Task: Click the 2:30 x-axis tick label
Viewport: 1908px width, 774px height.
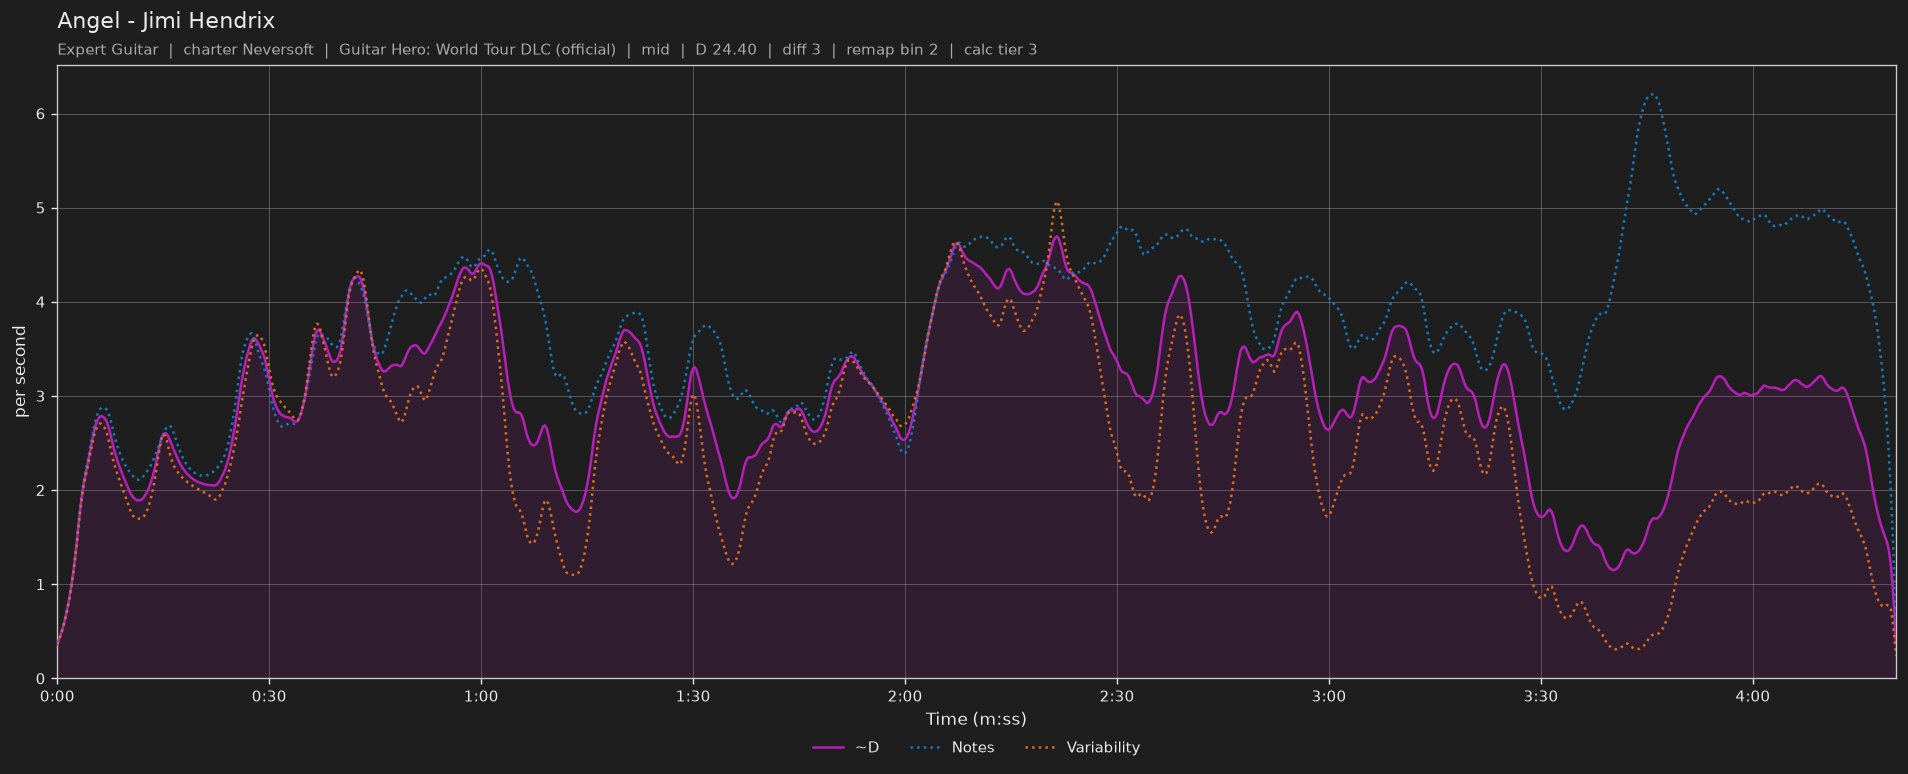Action: [1117, 696]
